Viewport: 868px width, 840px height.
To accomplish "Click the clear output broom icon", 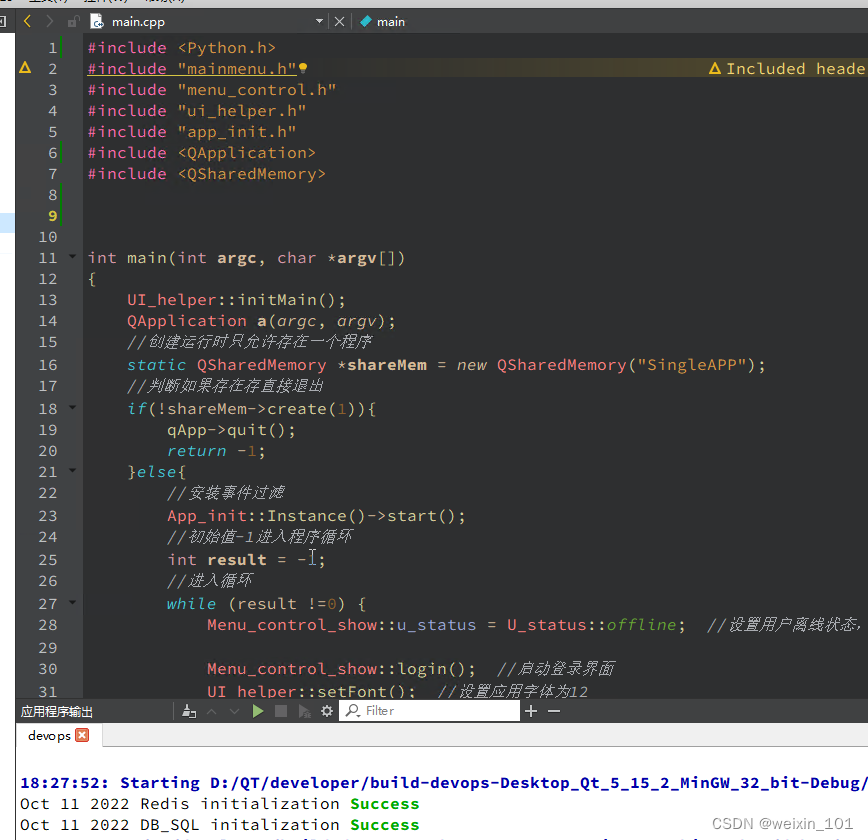I will (x=189, y=711).
